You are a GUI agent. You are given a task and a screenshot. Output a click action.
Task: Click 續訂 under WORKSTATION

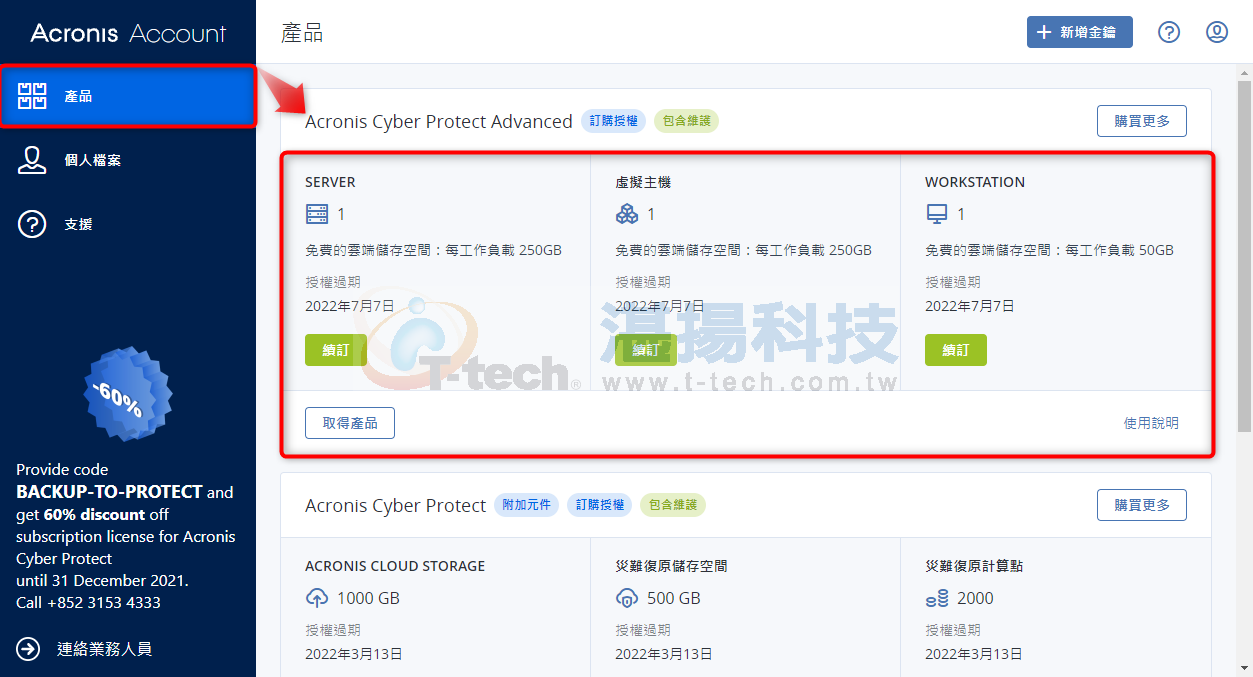point(956,350)
